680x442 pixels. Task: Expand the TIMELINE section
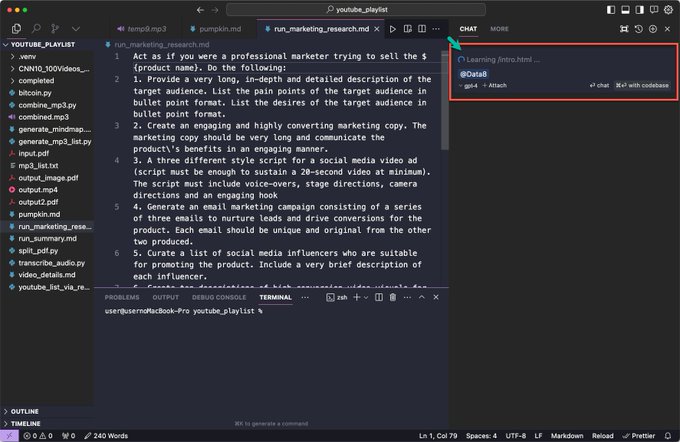pos(25,424)
